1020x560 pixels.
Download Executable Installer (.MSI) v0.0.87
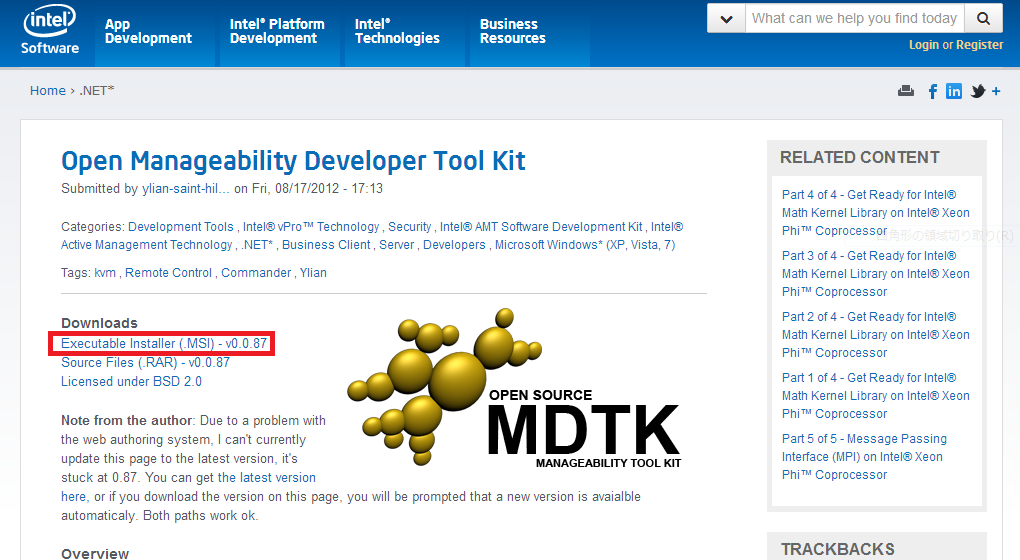[164, 343]
